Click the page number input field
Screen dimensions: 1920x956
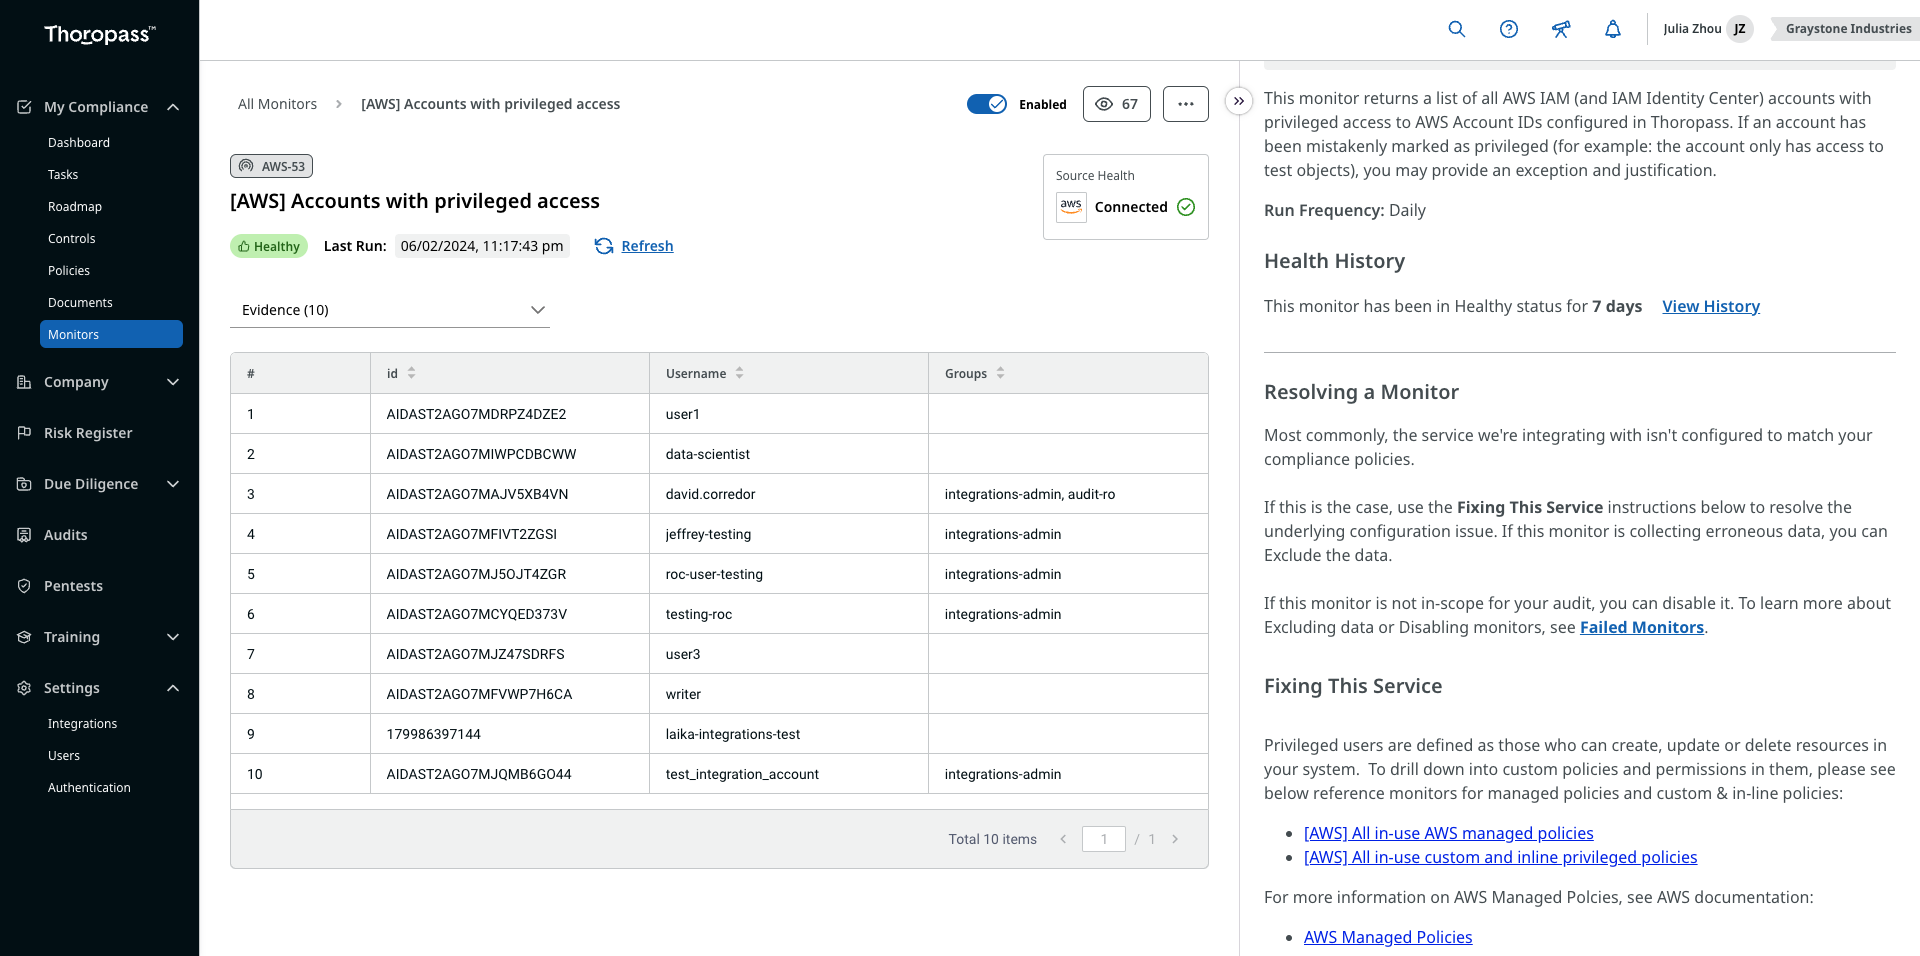1104,839
